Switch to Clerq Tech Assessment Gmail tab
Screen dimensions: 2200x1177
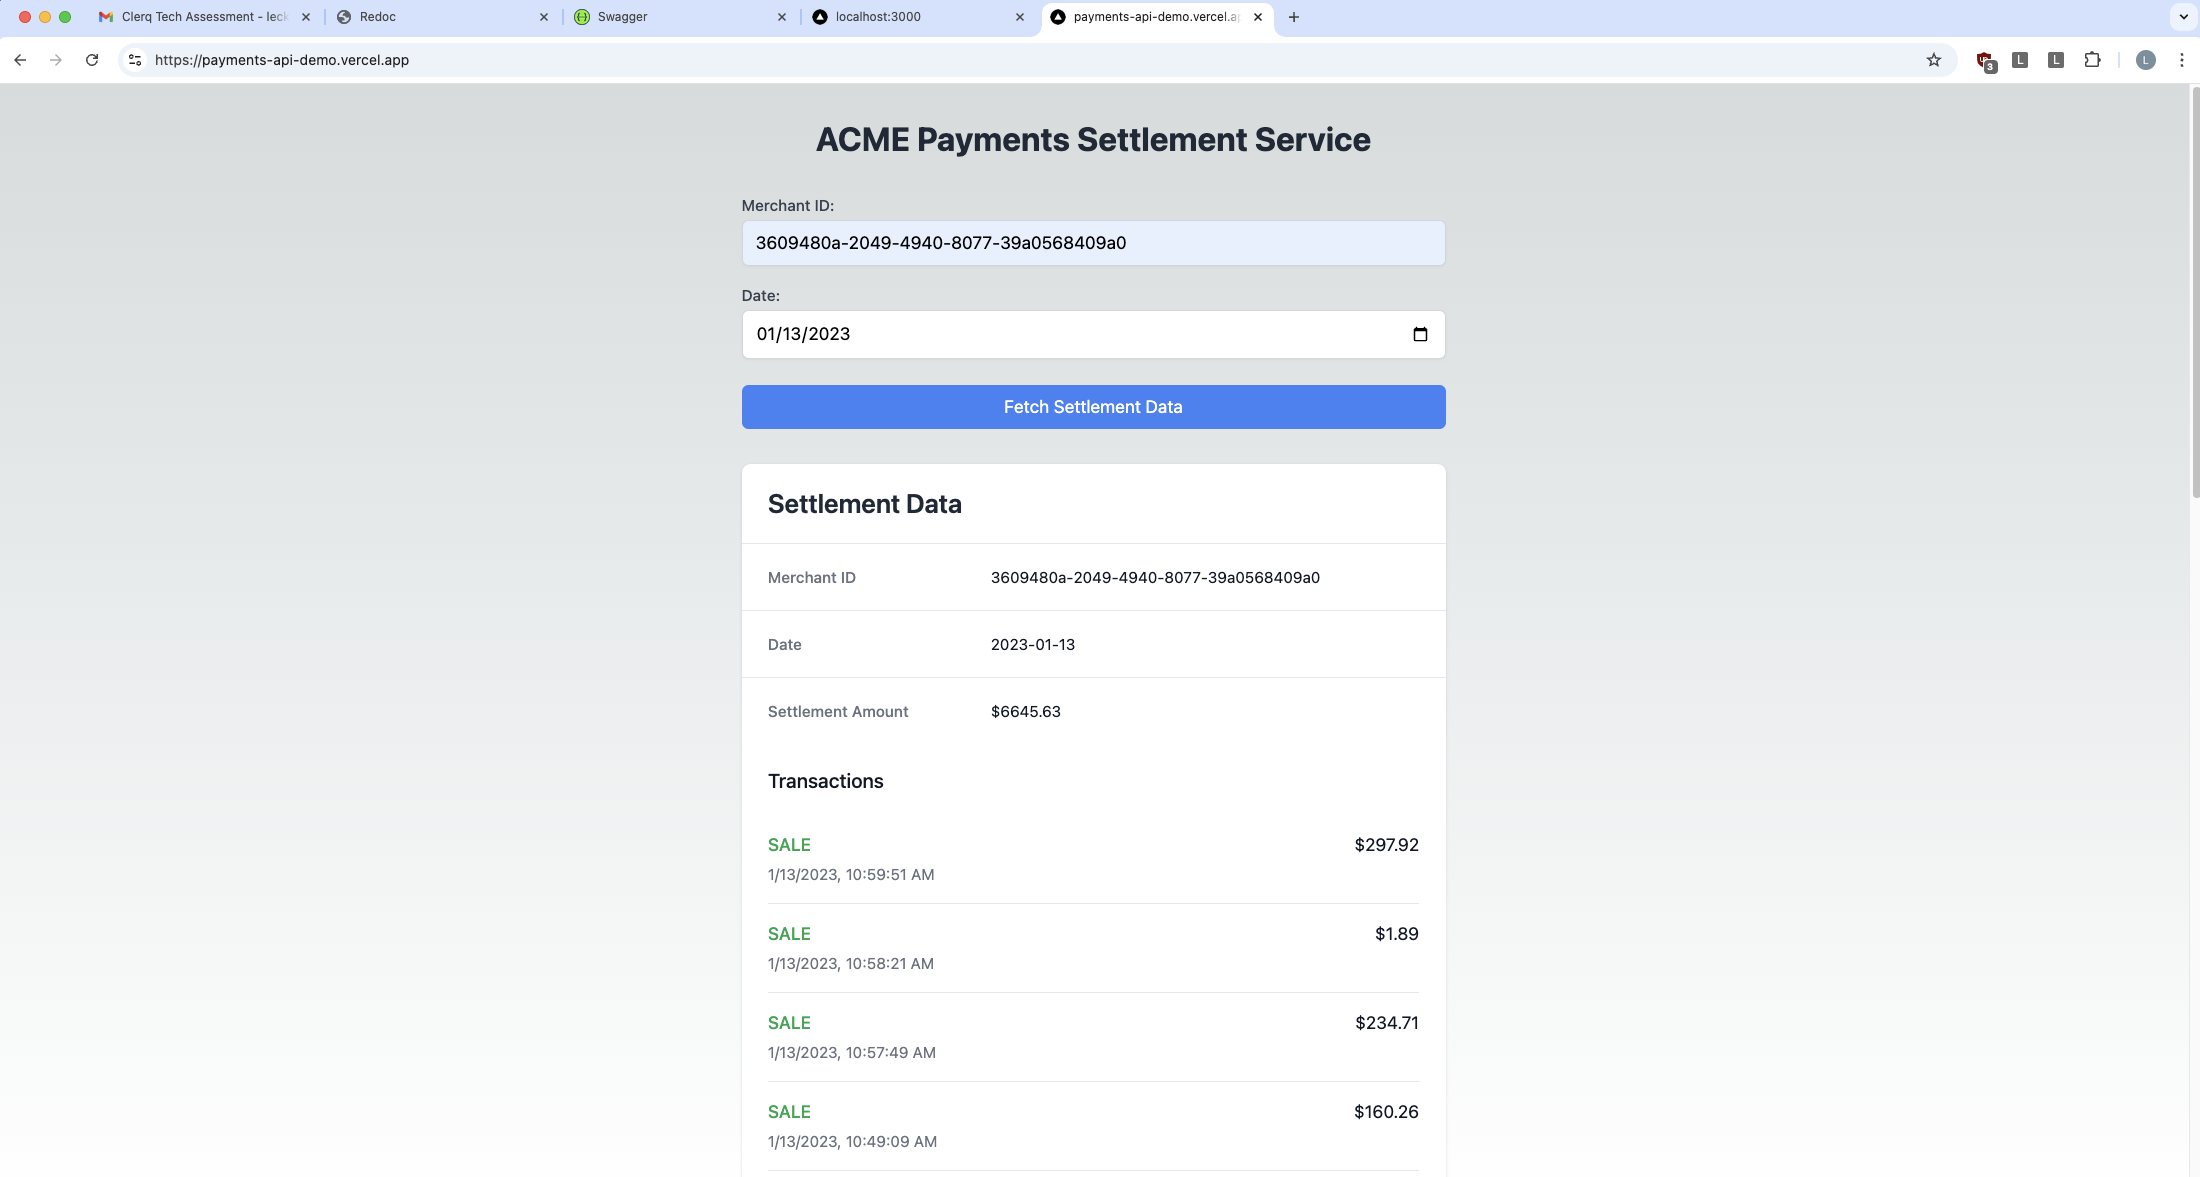(200, 17)
